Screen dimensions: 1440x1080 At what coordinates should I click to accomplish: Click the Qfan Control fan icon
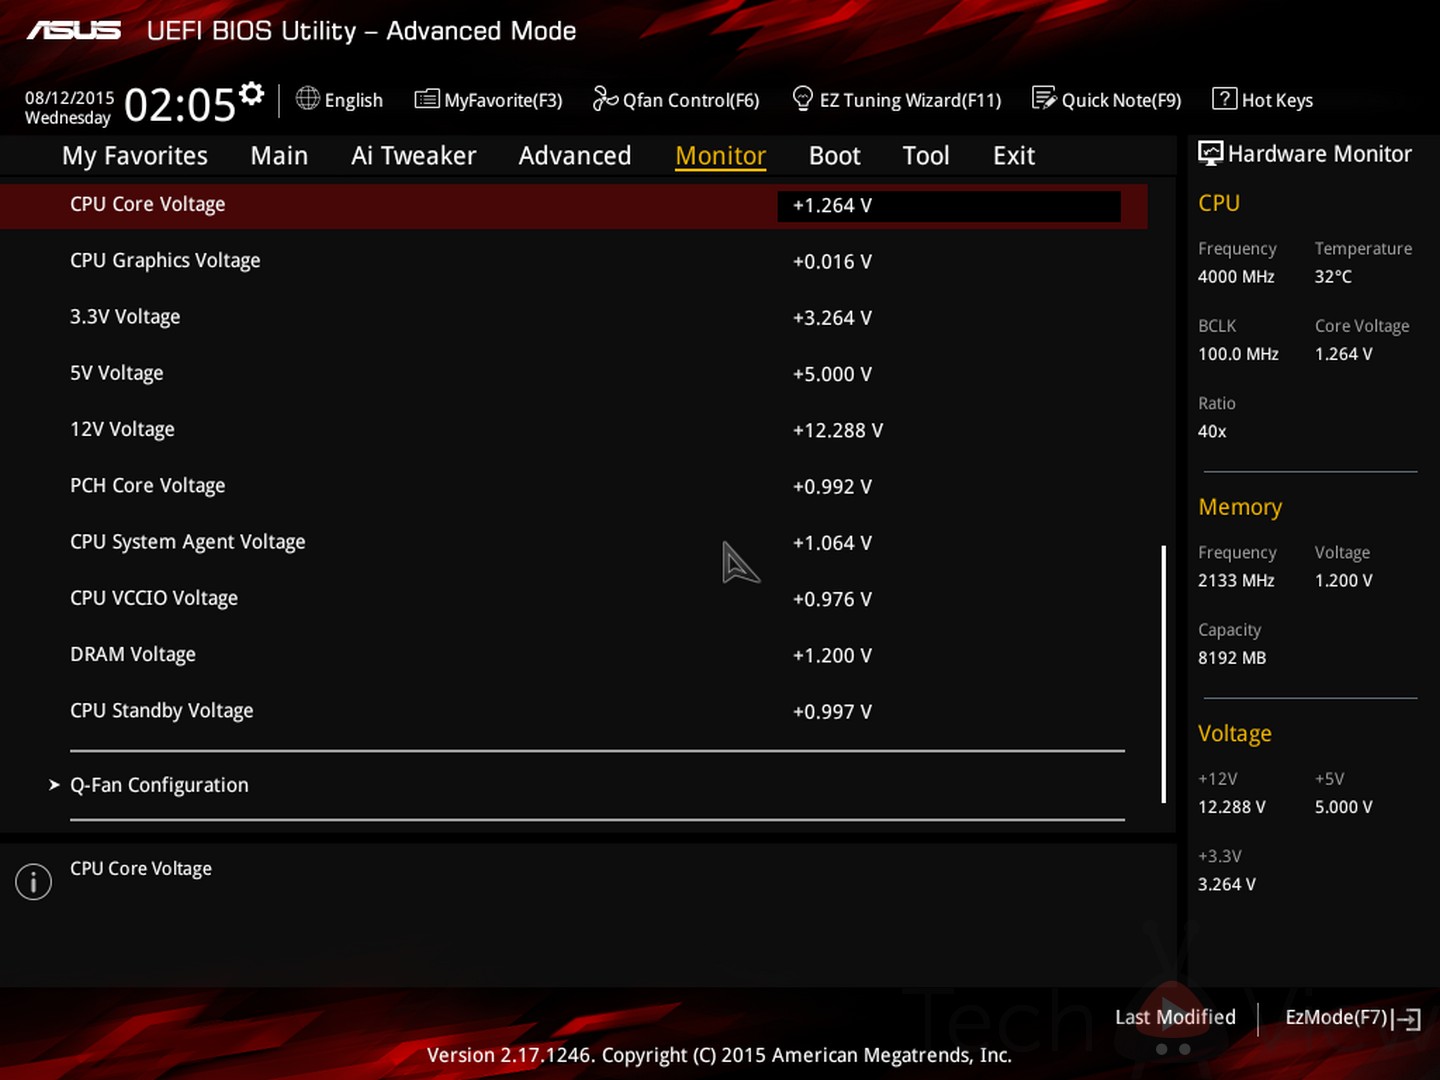pos(605,98)
